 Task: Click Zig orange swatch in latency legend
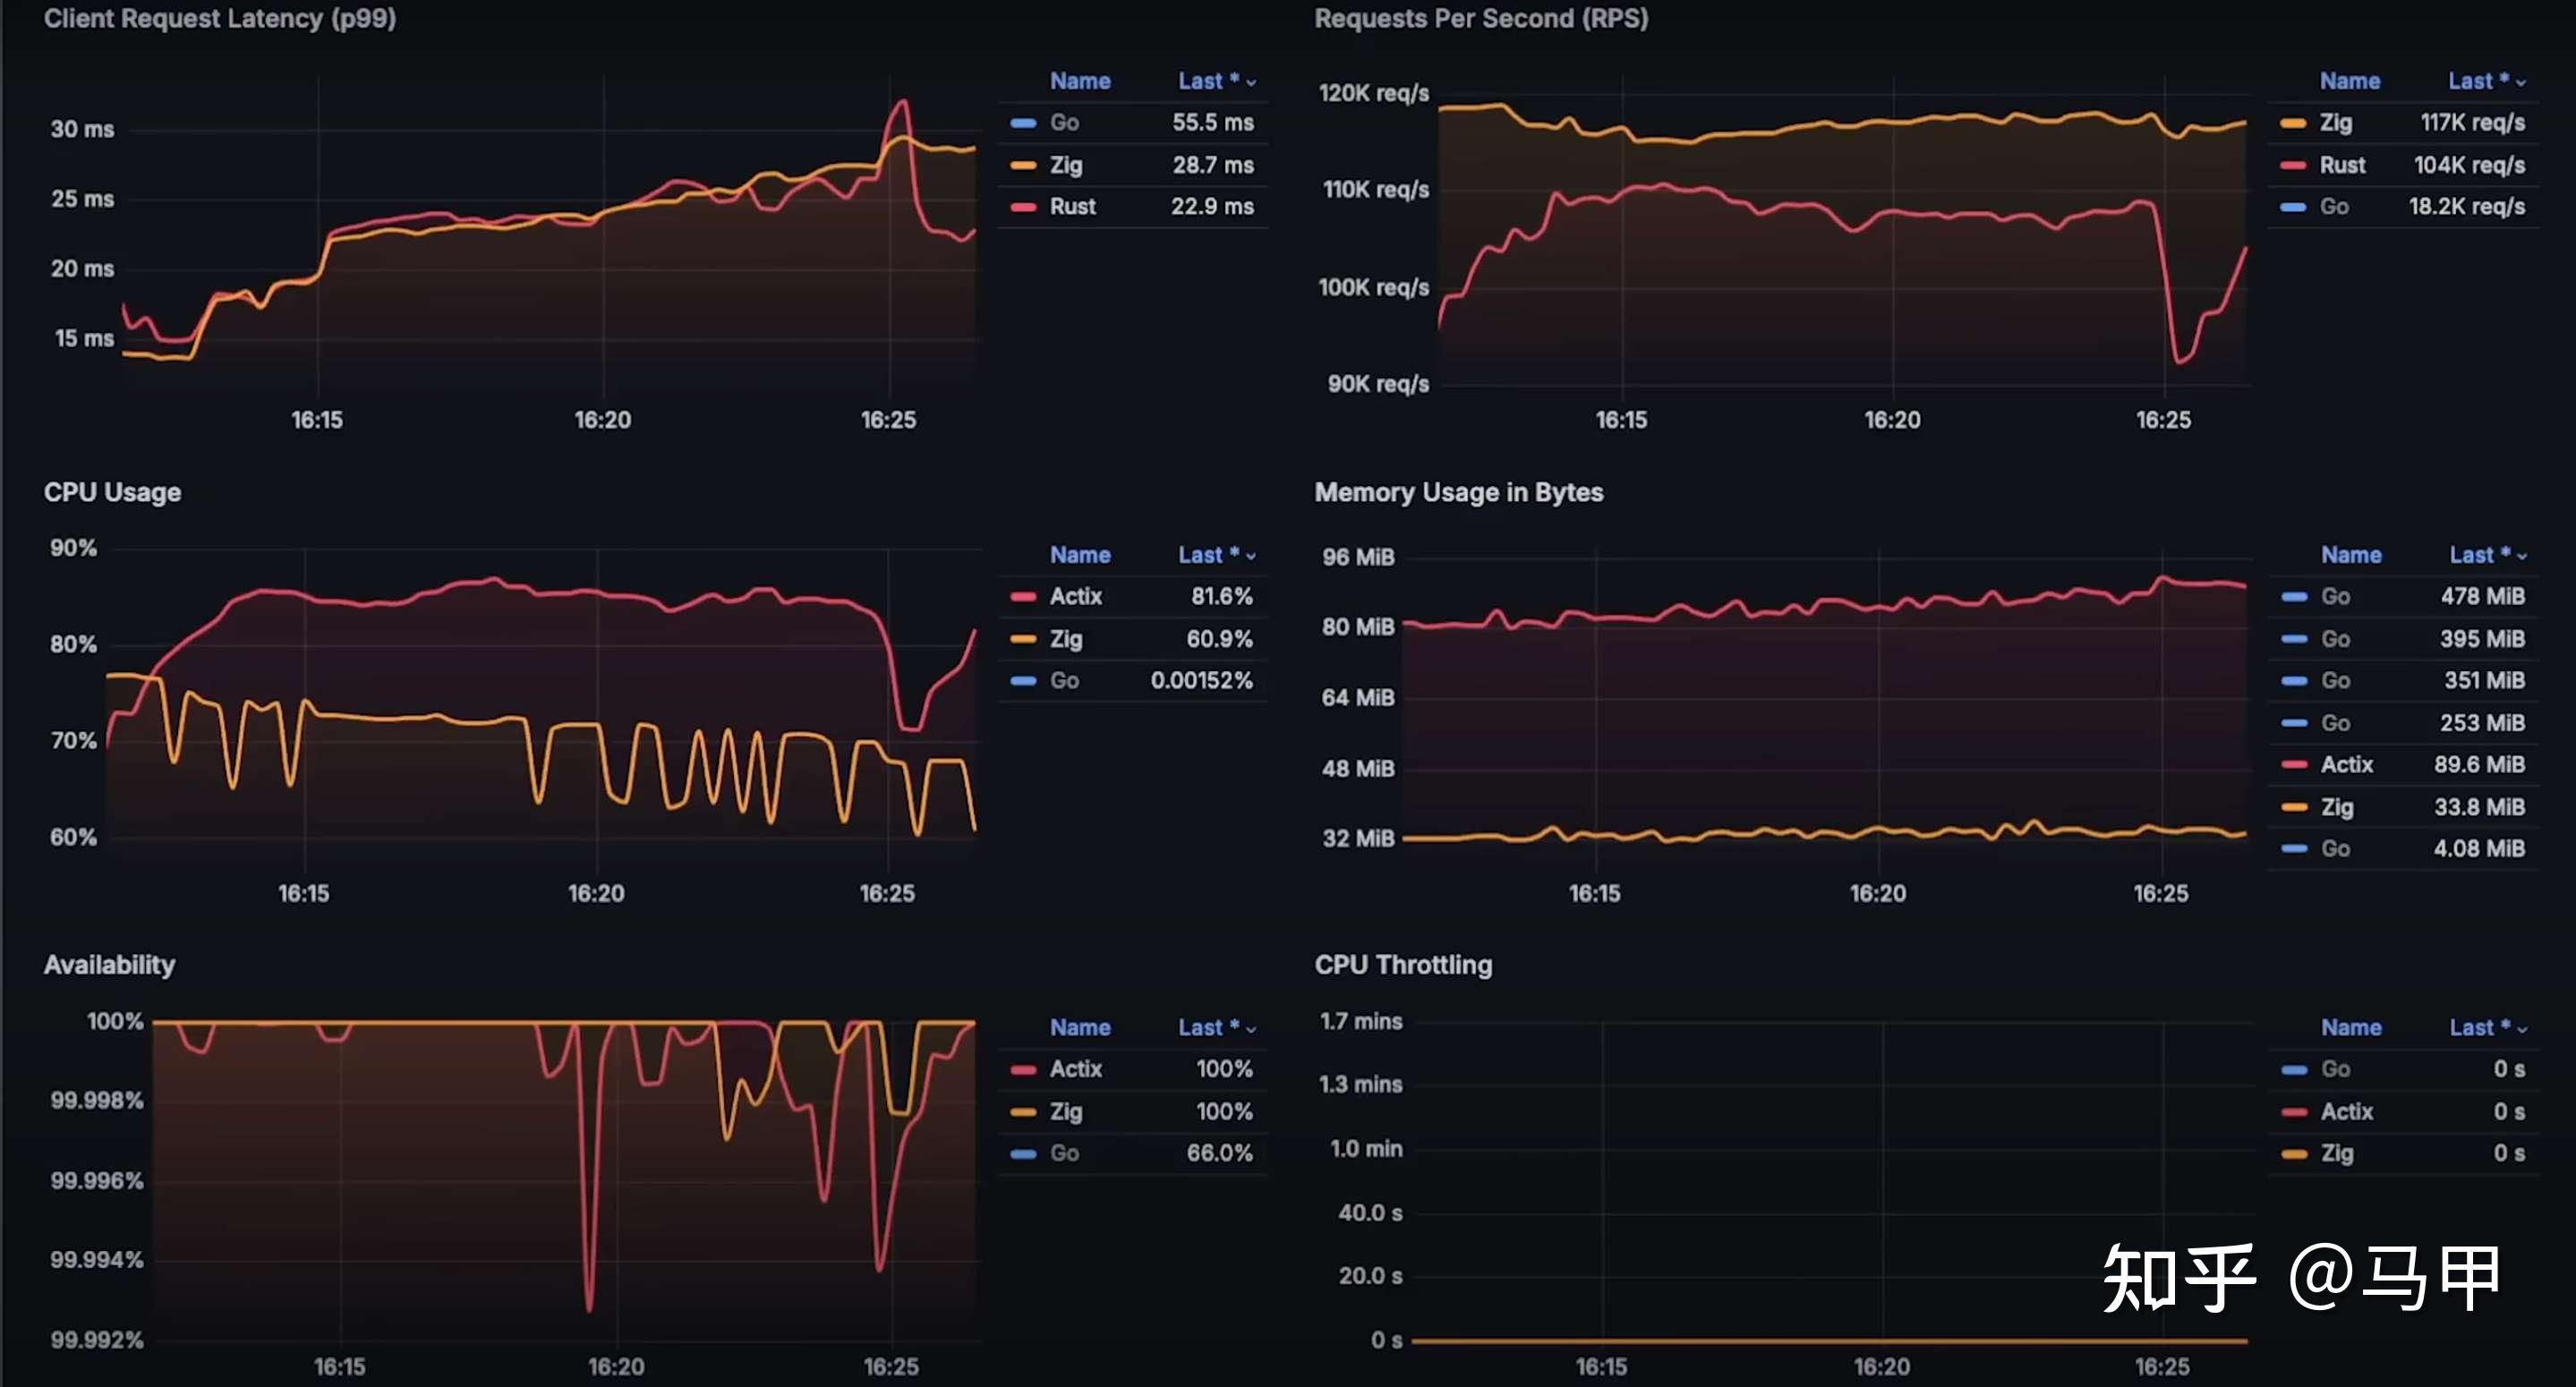click(1023, 165)
